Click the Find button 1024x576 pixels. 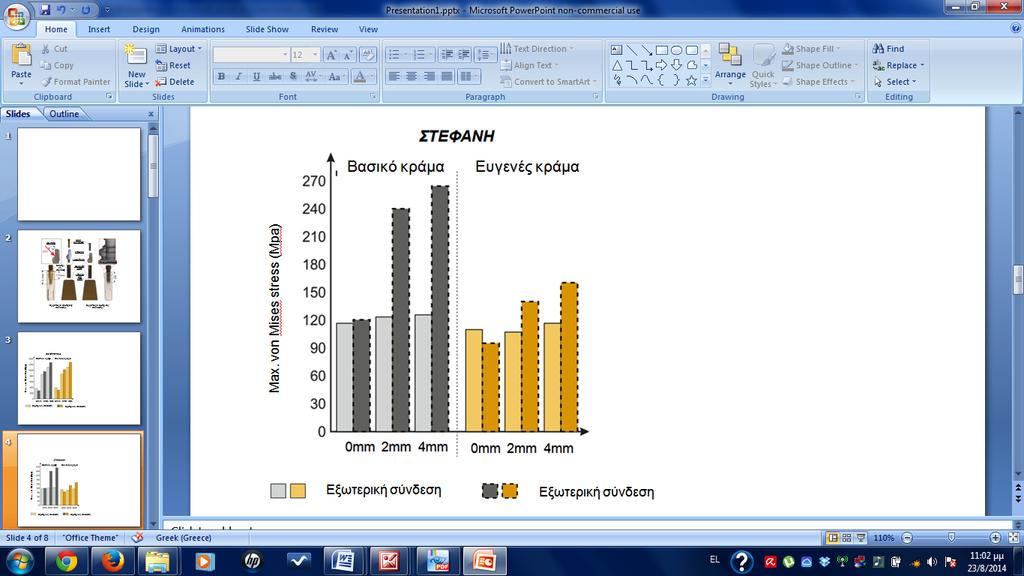click(889, 49)
